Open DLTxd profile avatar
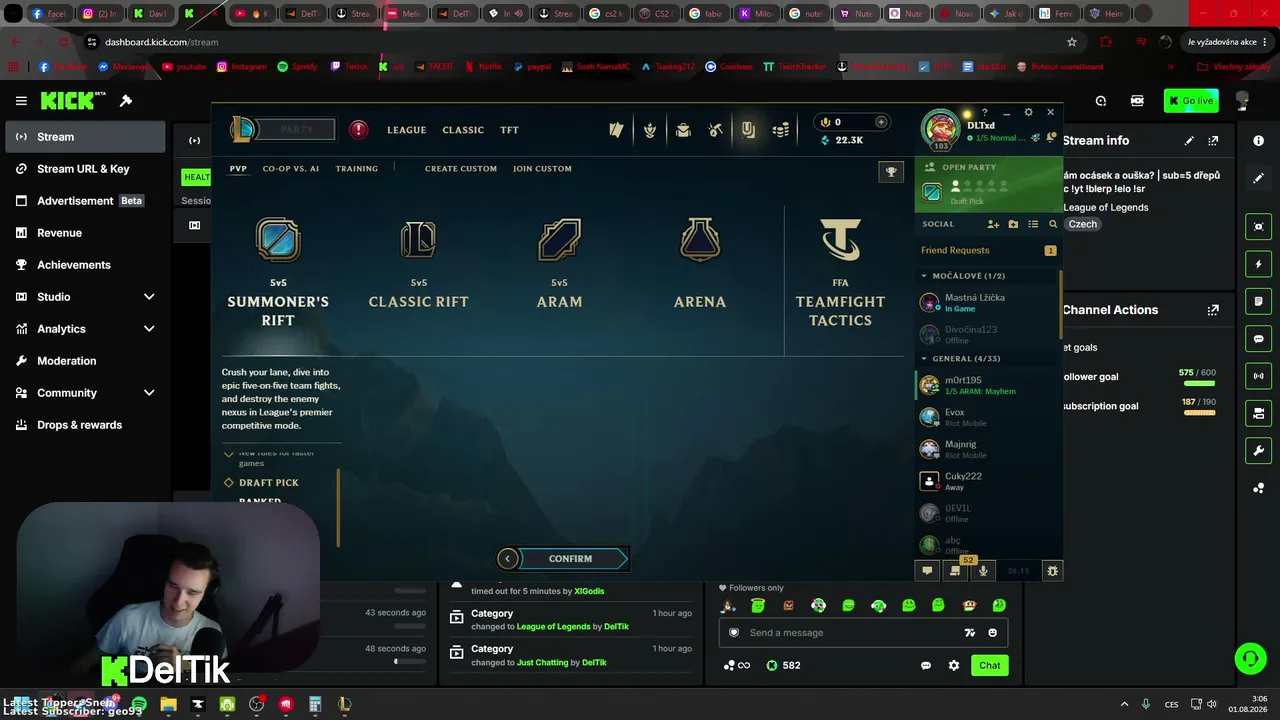This screenshot has width=1280, height=720. [940, 129]
